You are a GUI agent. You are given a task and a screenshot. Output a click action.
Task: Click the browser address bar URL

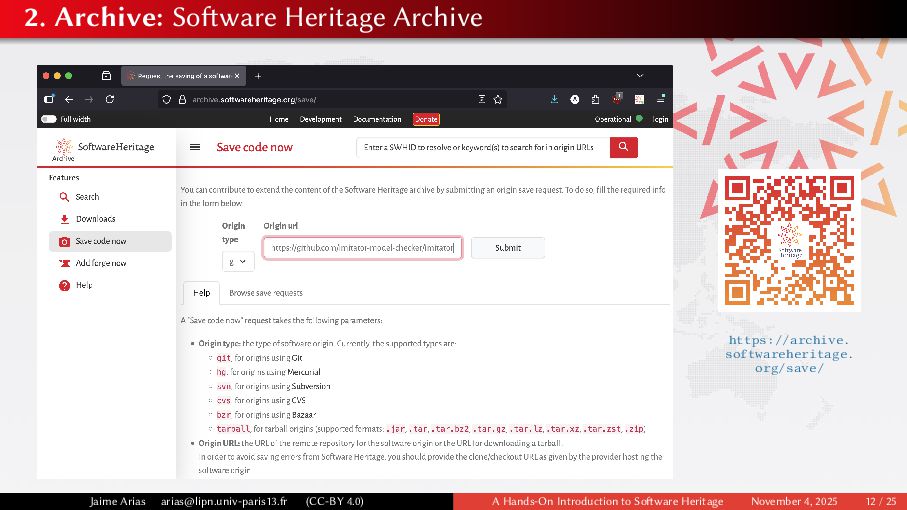point(254,99)
